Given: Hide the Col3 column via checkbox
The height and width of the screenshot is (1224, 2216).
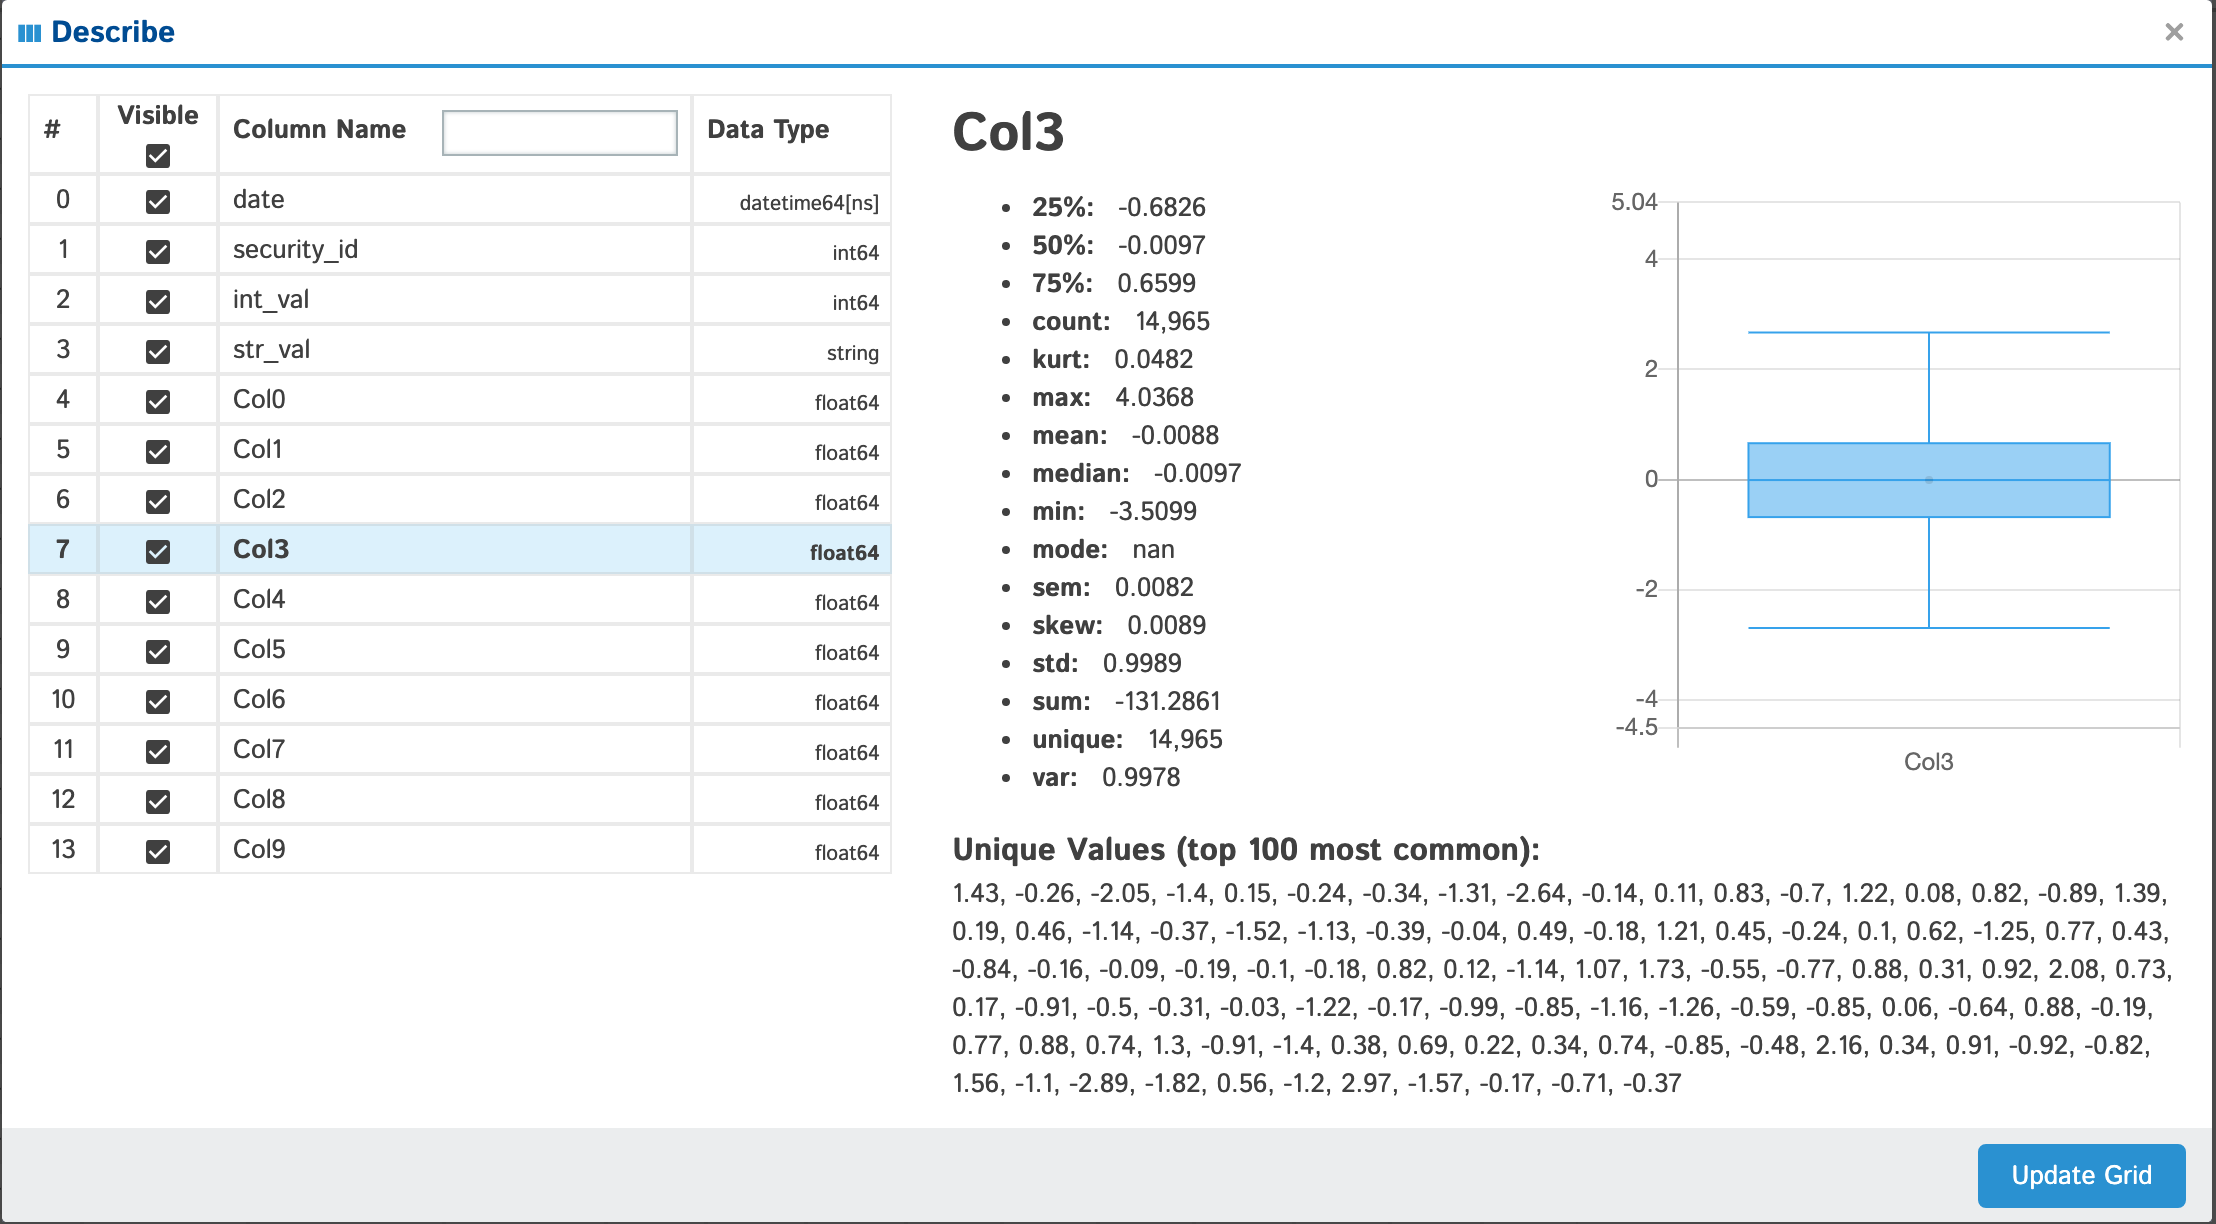Looking at the screenshot, I should pos(158,551).
